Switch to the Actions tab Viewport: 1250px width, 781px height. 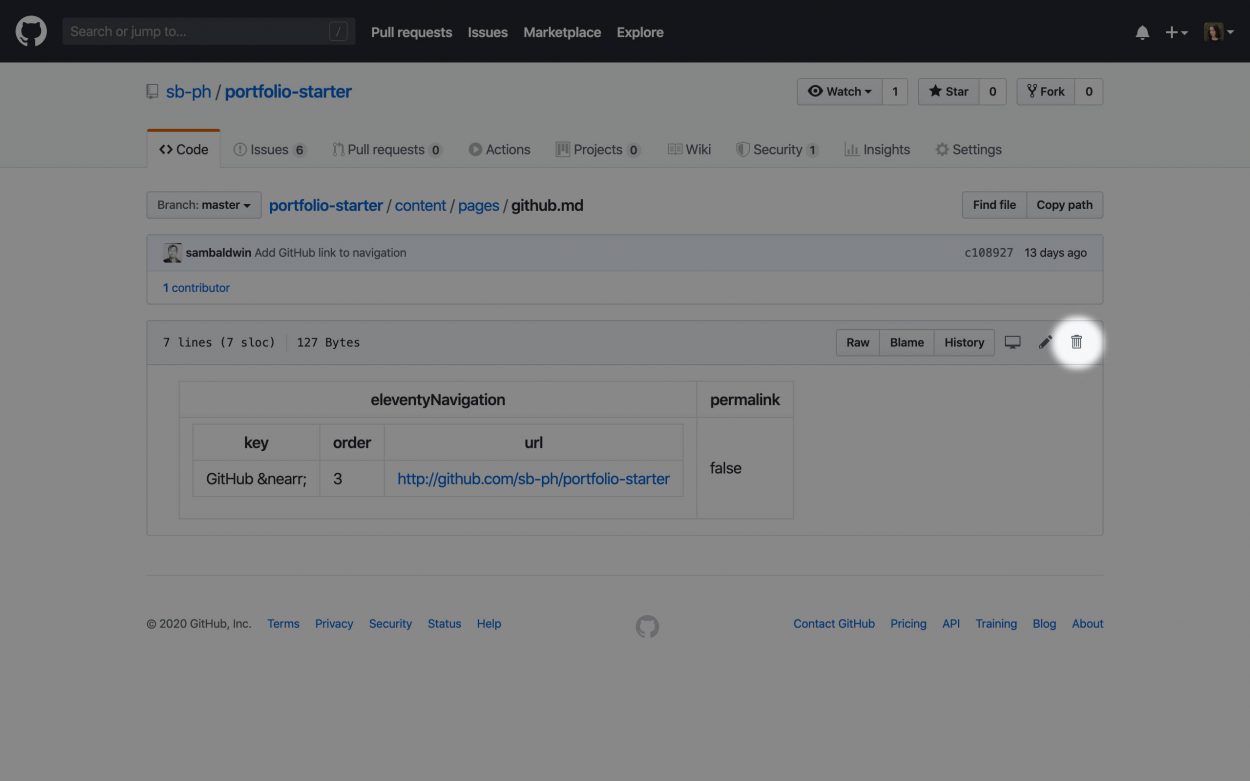click(x=500, y=149)
